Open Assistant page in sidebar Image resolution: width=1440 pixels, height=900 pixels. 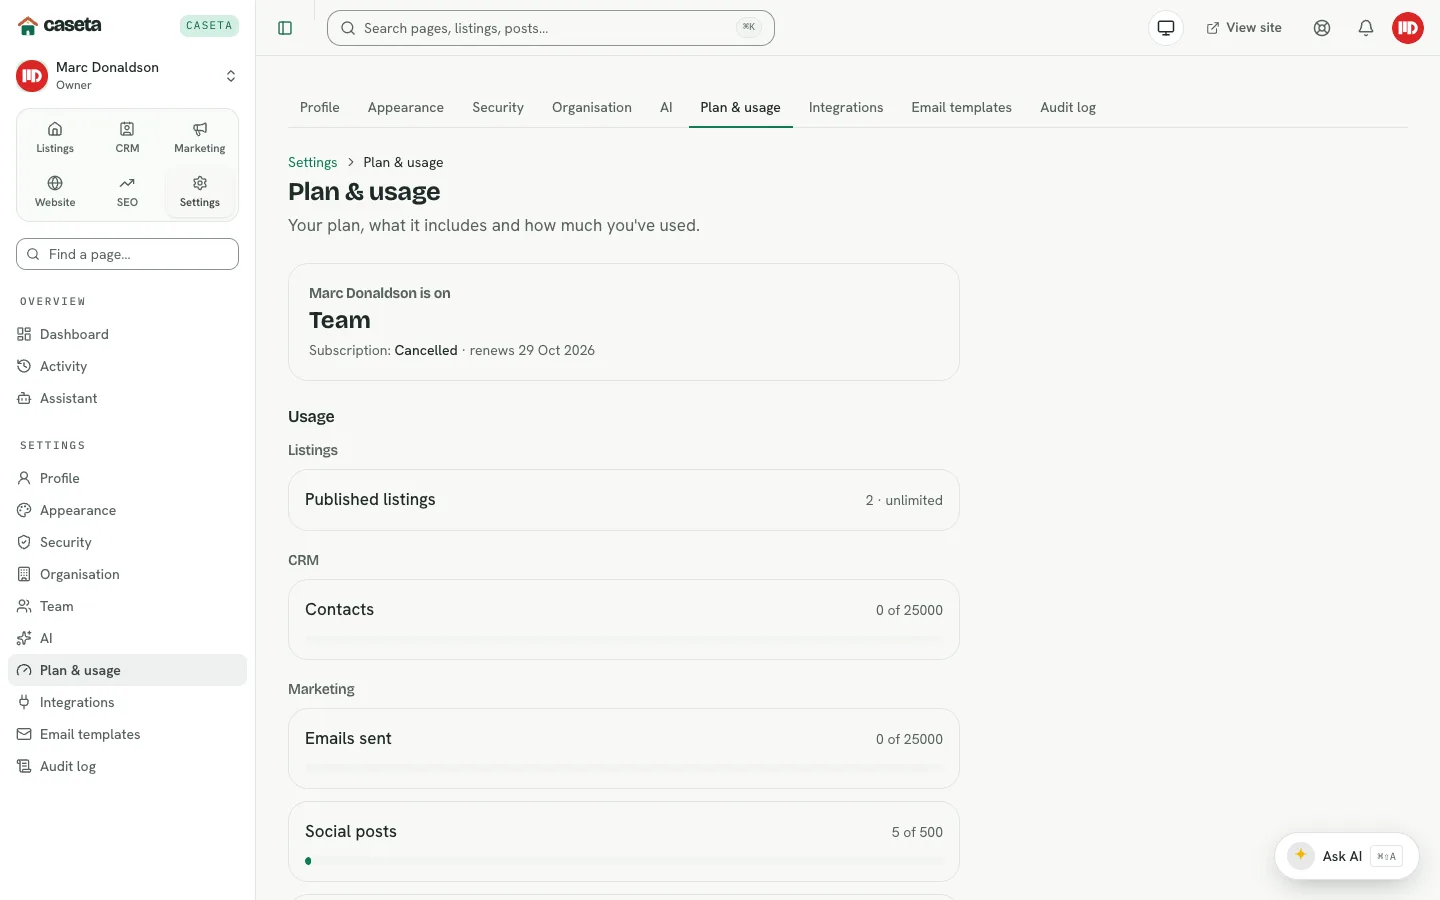coord(128,398)
